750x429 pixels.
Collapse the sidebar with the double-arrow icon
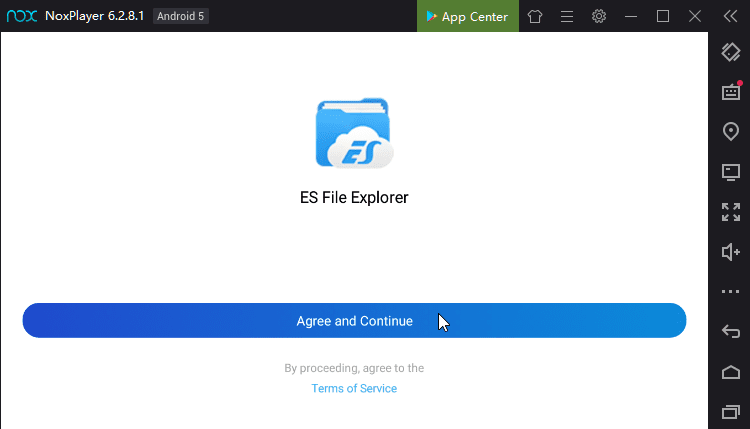pos(730,16)
